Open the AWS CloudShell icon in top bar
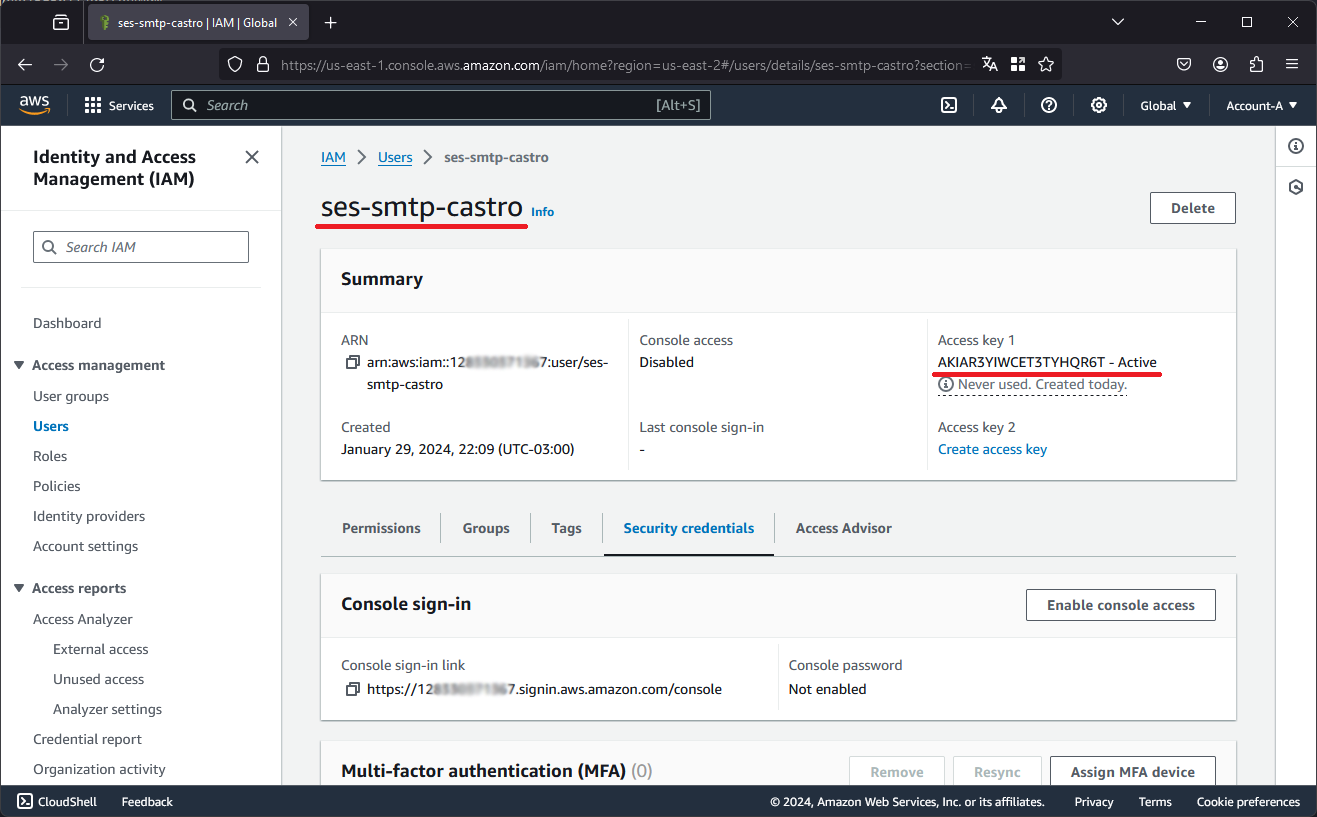 pyautogui.click(x=949, y=105)
